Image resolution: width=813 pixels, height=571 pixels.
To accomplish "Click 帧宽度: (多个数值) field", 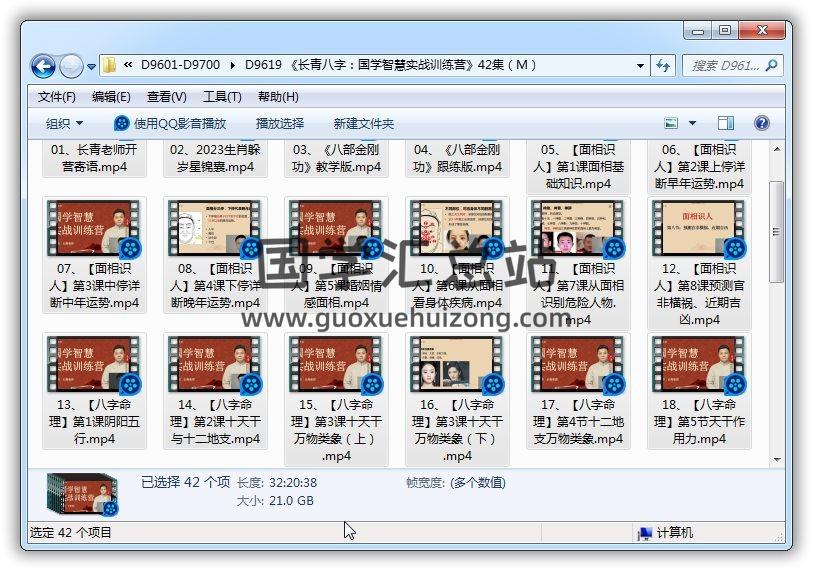I will pyautogui.click(x=456, y=483).
